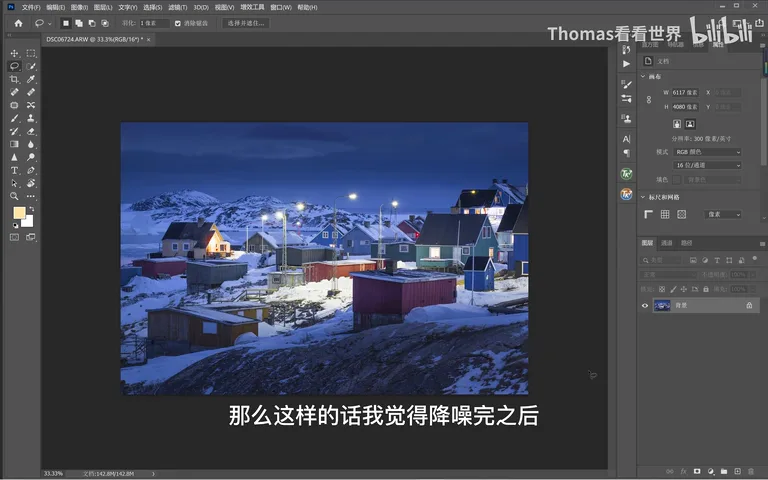
Task: Open the ruler units dropdown
Action: (723, 214)
